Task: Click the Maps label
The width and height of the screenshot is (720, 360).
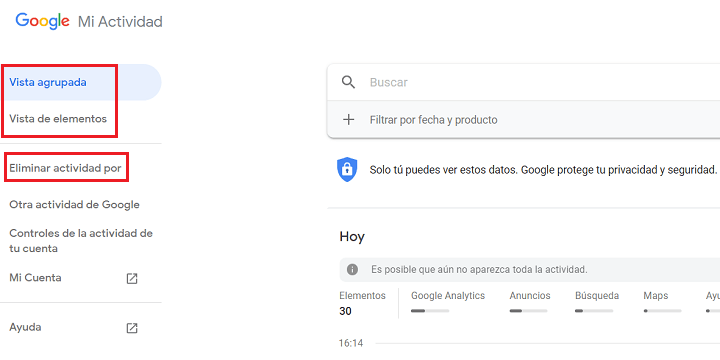Action: (656, 296)
